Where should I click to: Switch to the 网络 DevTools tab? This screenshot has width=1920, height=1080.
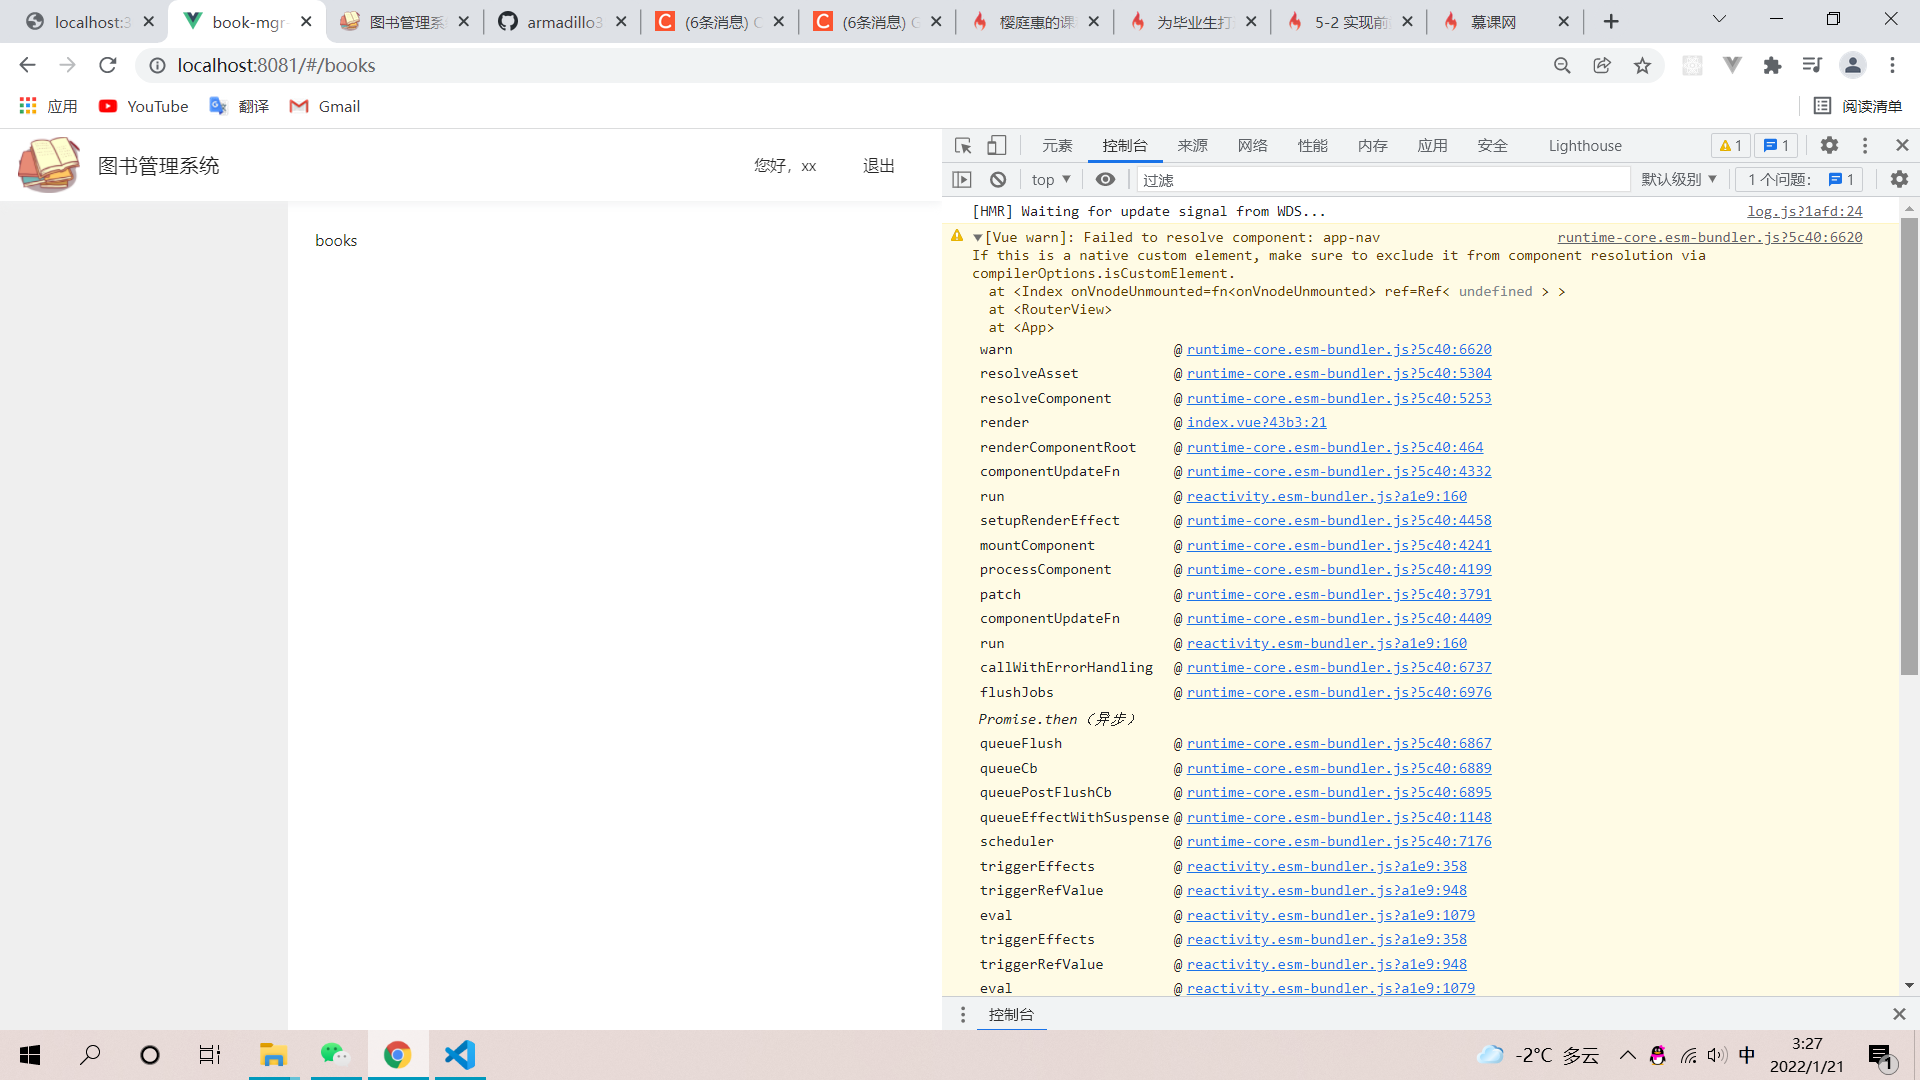coord(1252,146)
